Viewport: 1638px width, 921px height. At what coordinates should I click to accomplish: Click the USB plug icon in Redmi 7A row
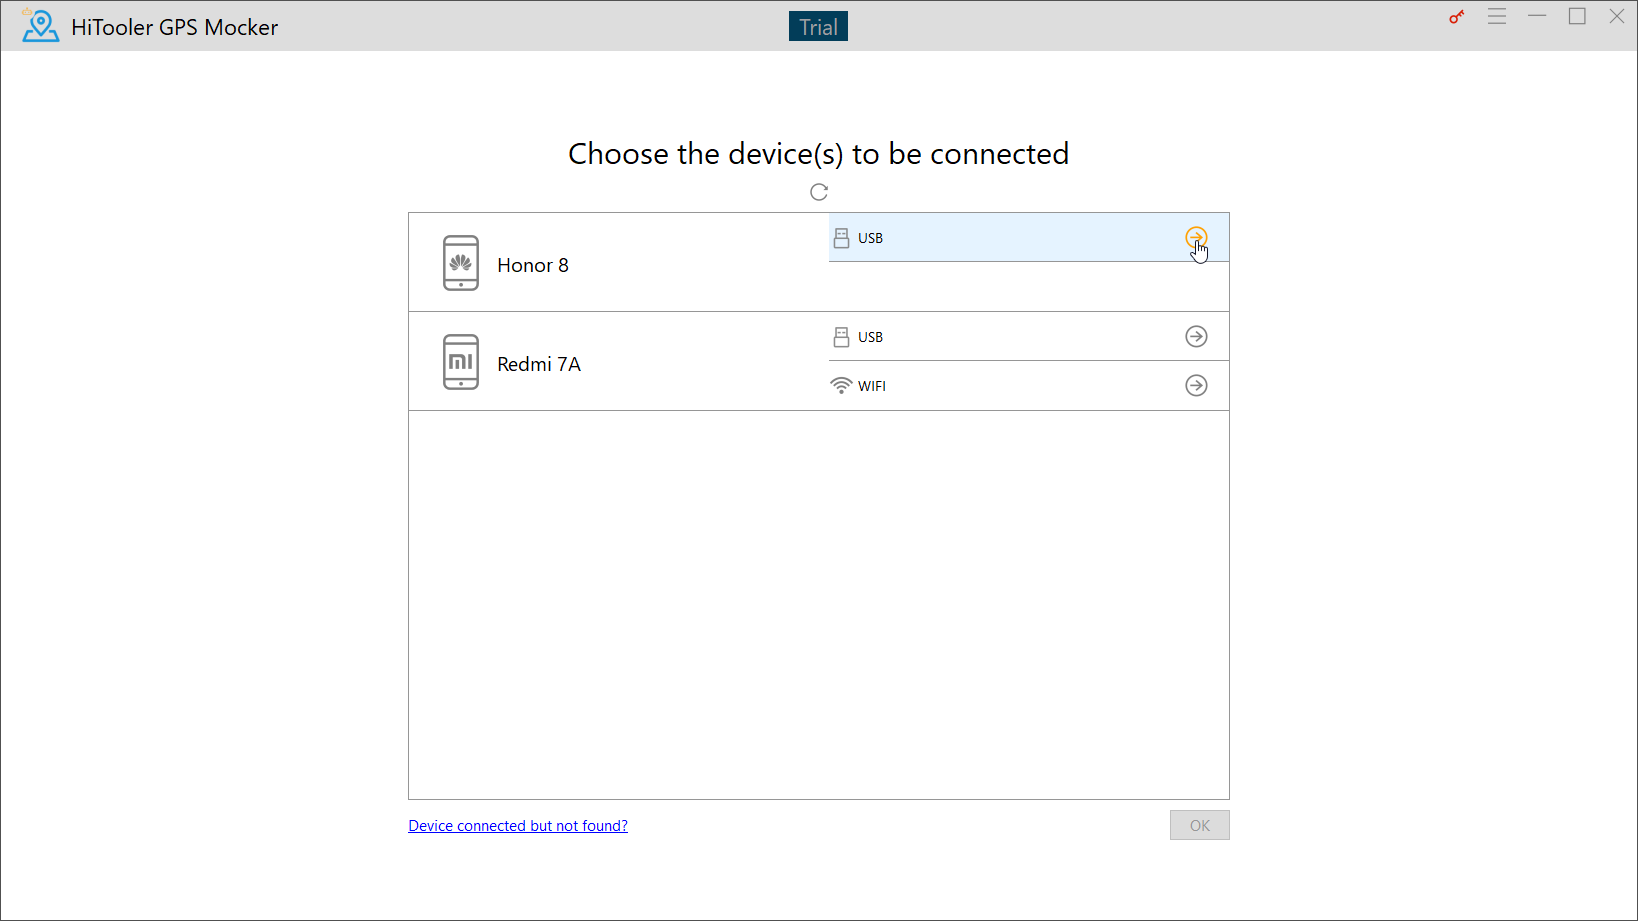click(841, 337)
